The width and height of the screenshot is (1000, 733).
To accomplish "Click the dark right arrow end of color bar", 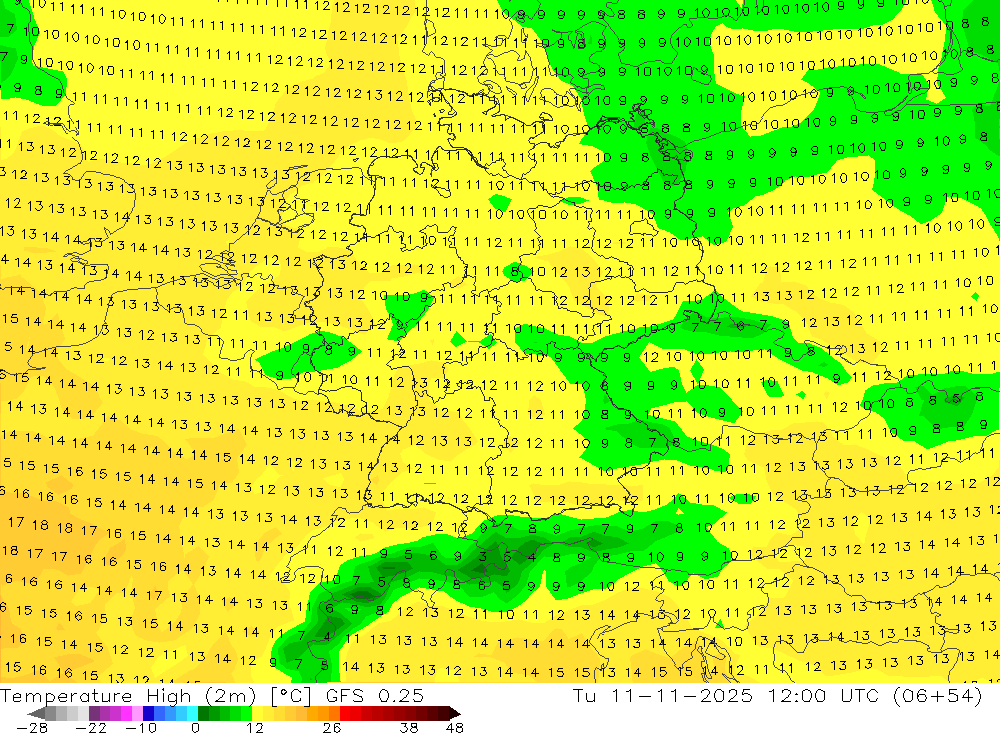I will (x=455, y=713).
